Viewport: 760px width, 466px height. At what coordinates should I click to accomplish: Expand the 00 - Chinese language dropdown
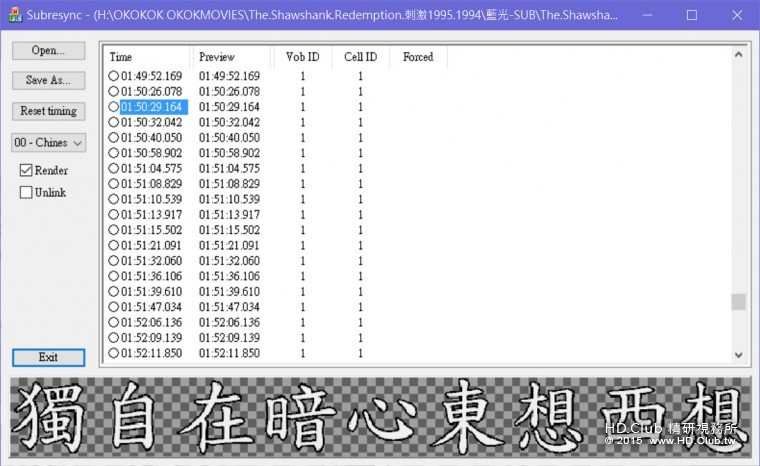(x=48, y=143)
